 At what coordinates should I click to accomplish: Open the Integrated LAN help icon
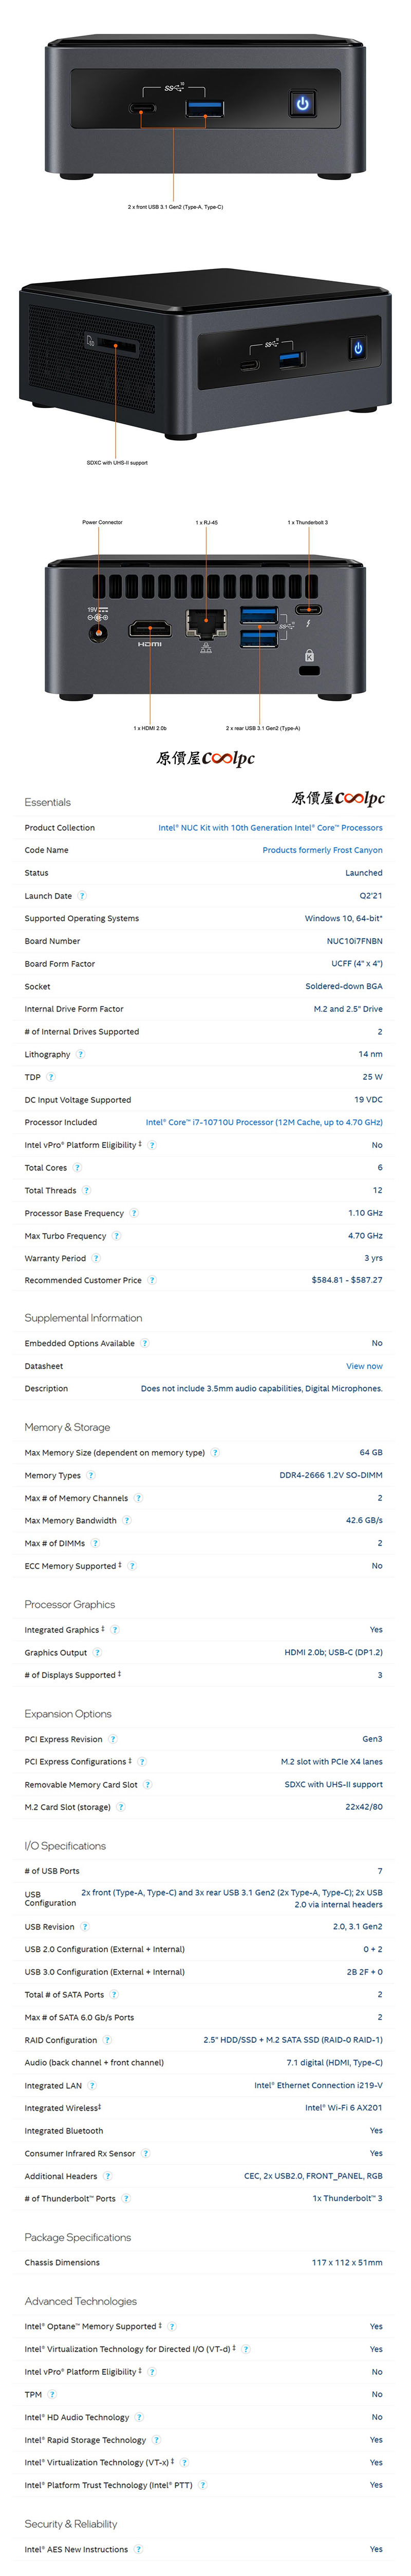pyautogui.click(x=92, y=2085)
